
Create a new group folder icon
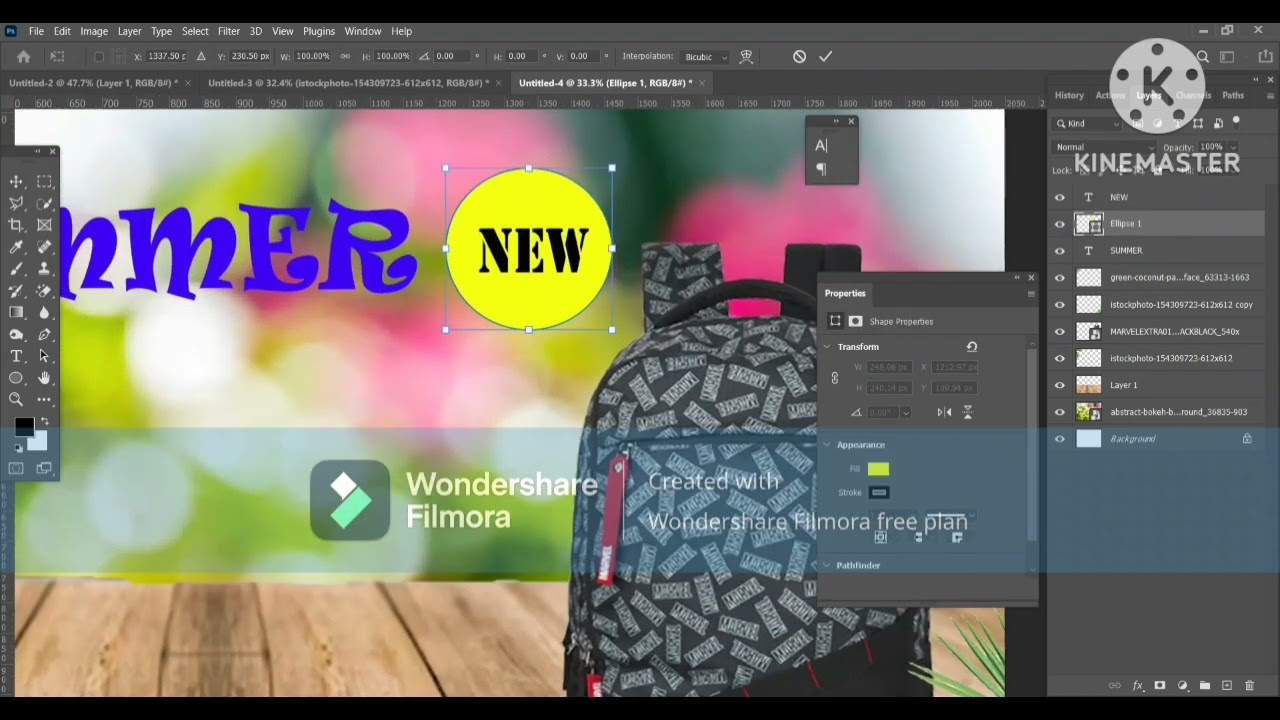point(1204,686)
